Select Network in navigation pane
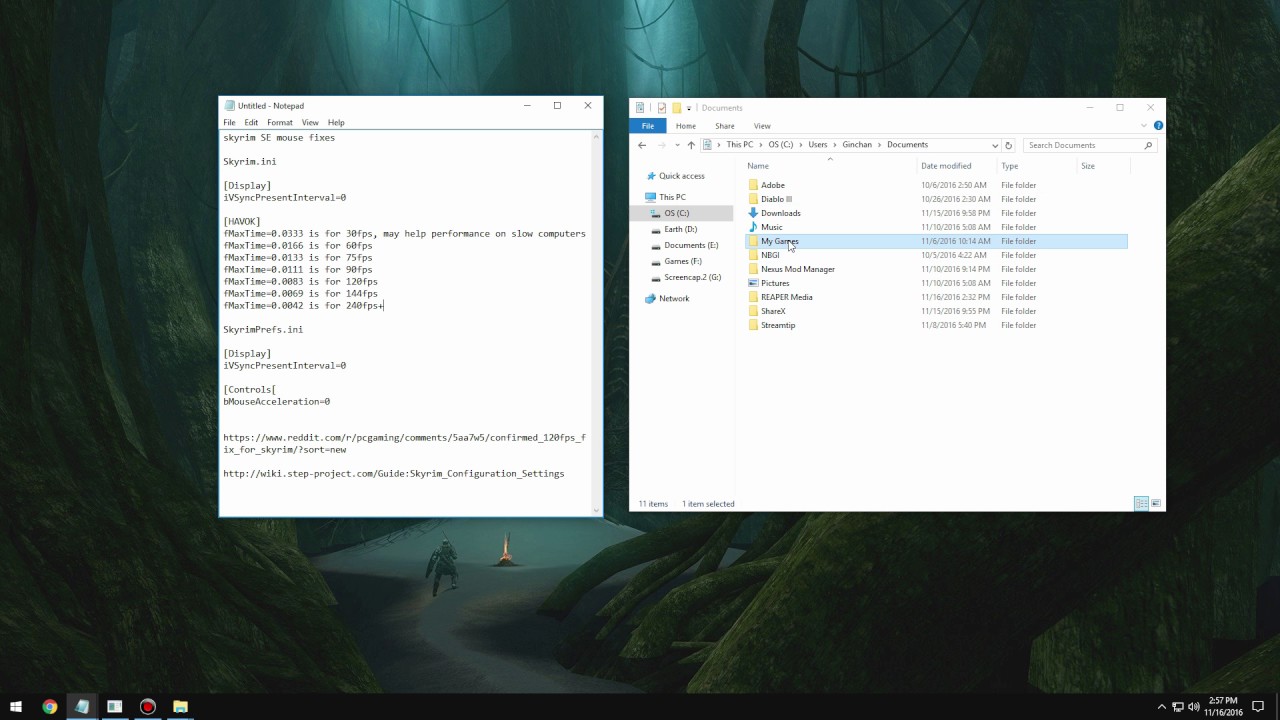 [x=673, y=298]
